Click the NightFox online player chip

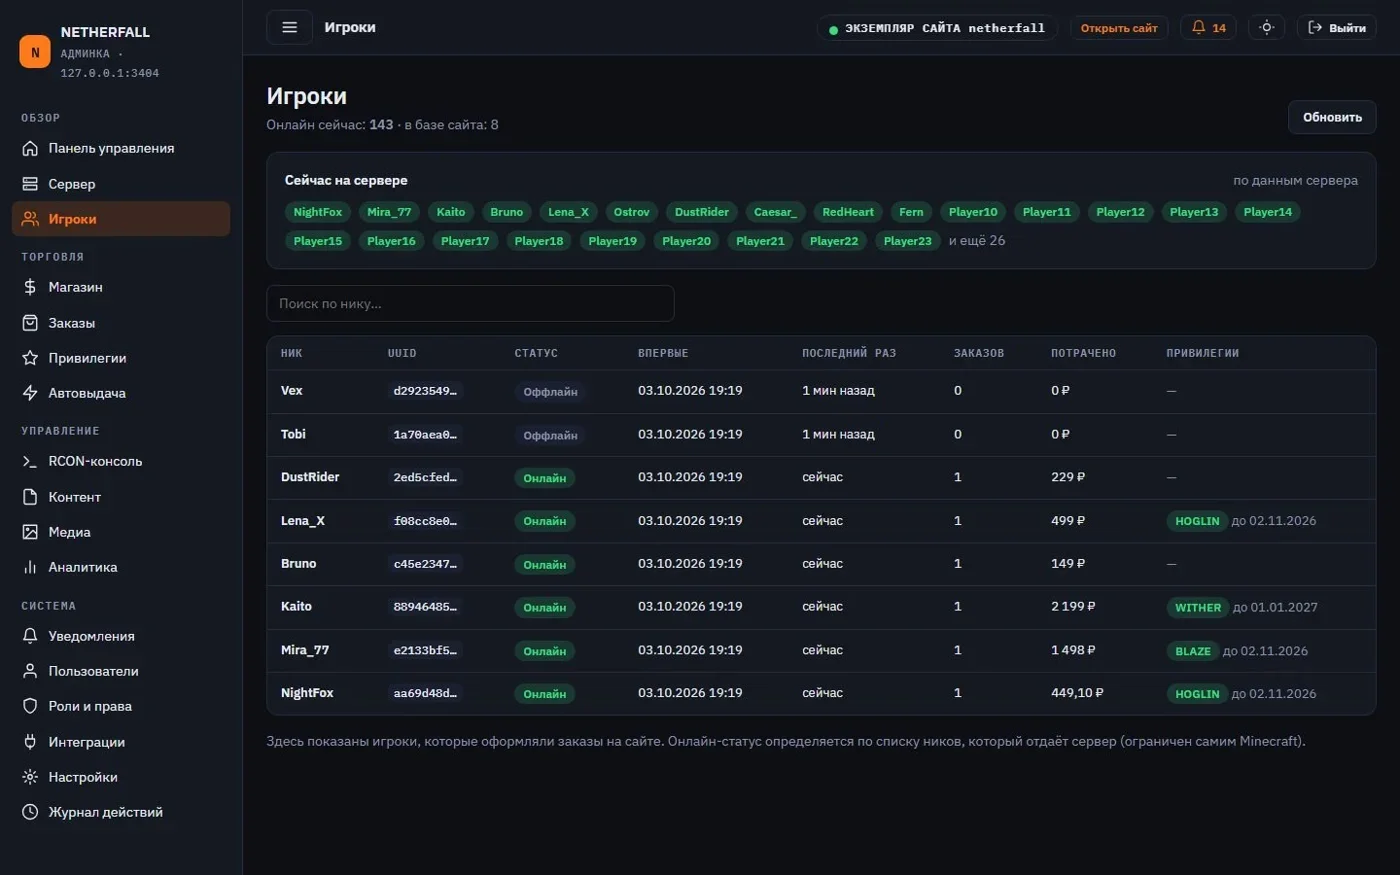[x=318, y=212]
